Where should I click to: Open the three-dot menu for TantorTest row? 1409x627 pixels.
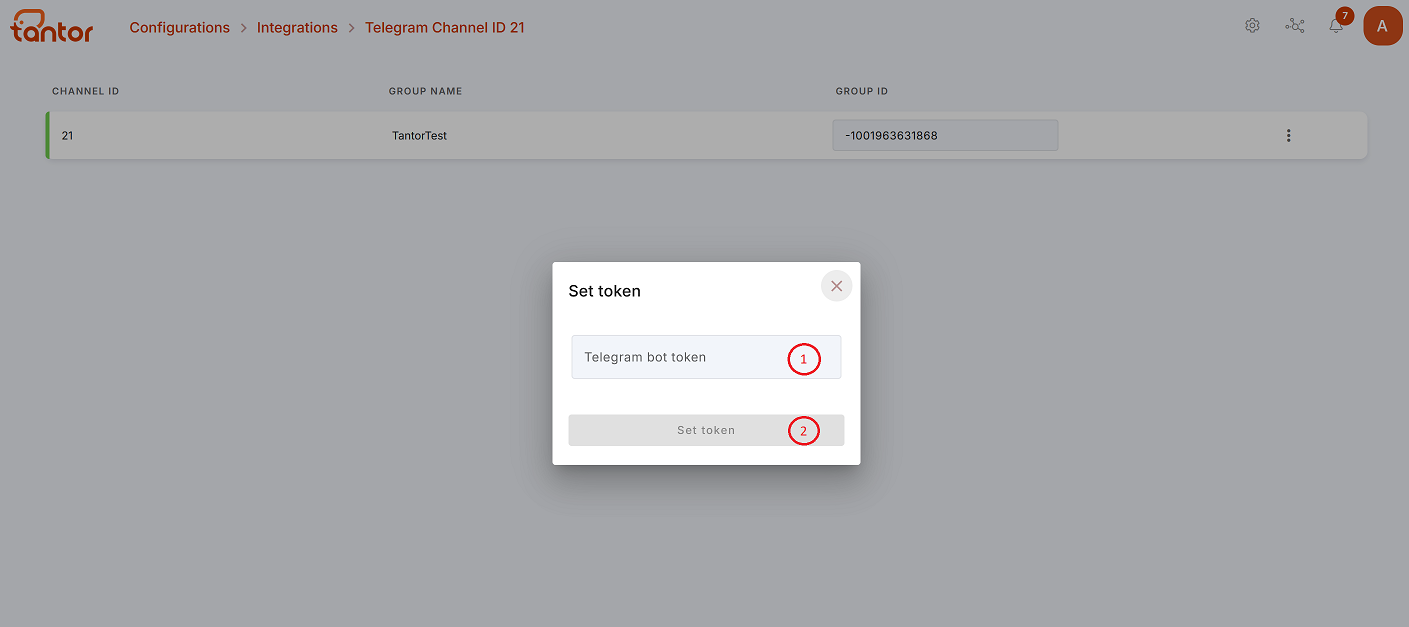tap(1288, 135)
